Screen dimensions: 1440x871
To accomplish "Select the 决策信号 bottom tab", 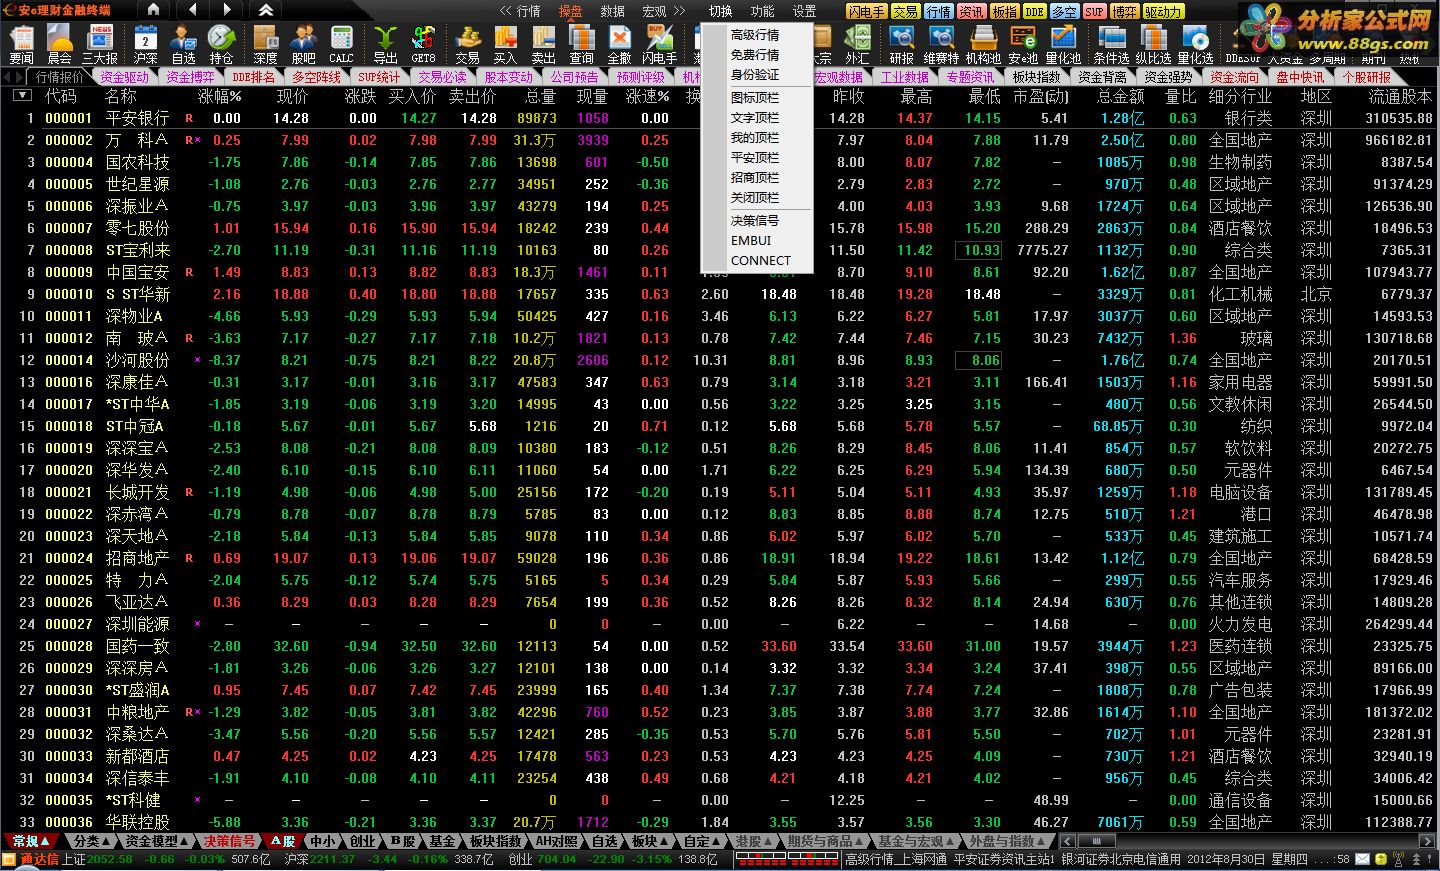I will point(229,841).
